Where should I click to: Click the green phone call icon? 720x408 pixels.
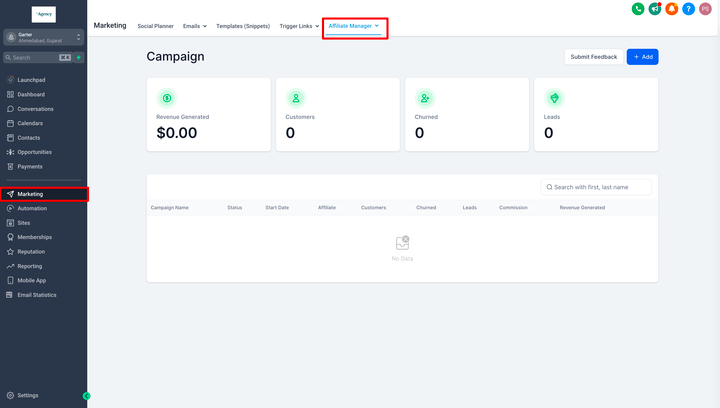(638, 9)
